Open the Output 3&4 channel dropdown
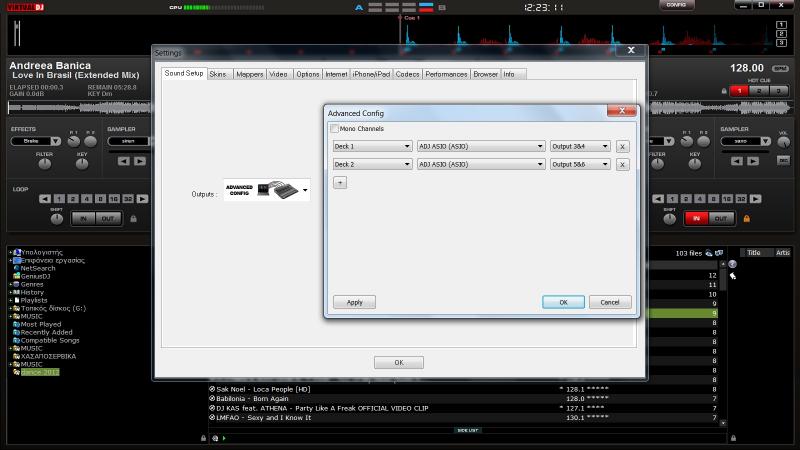The width and height of the screenshot is (800, 450). 580,146
